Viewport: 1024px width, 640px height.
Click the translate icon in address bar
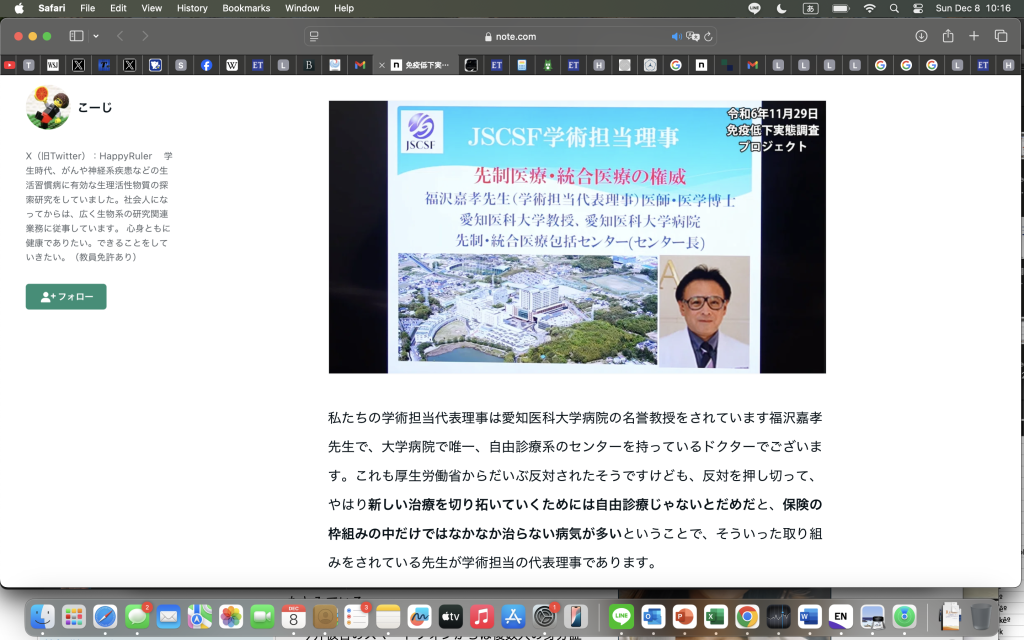[x=692, y=36]
